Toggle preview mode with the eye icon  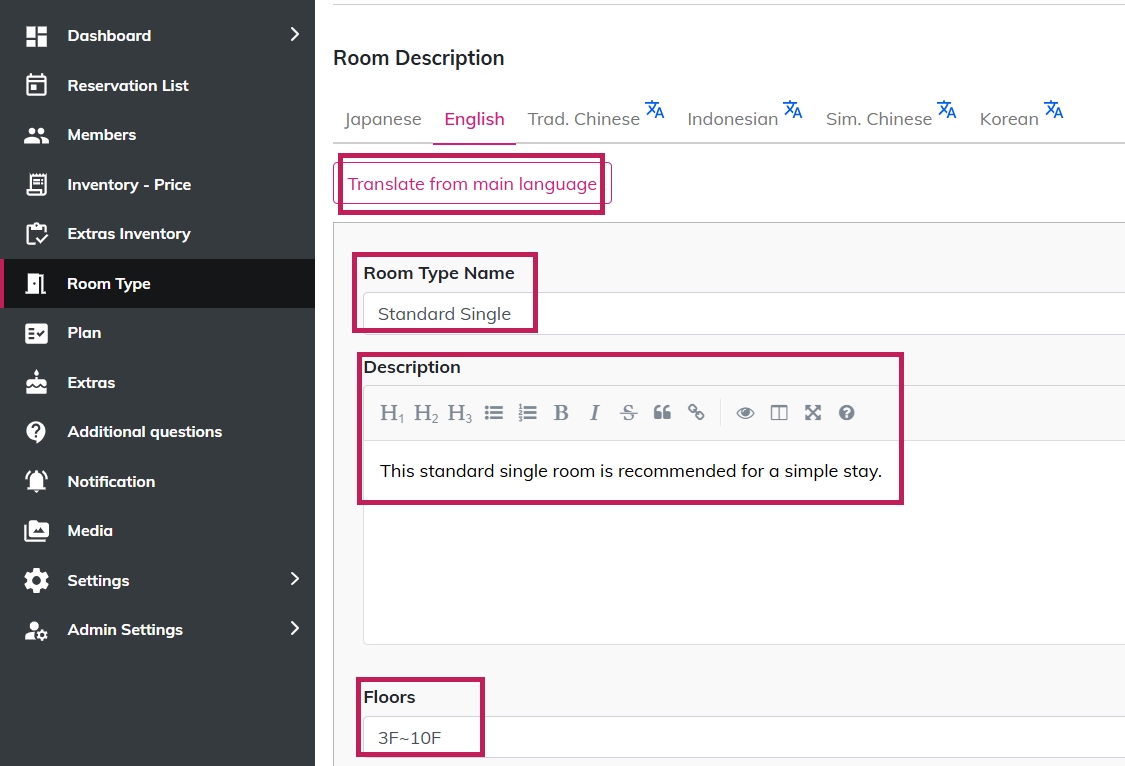(x=745, y=413)
